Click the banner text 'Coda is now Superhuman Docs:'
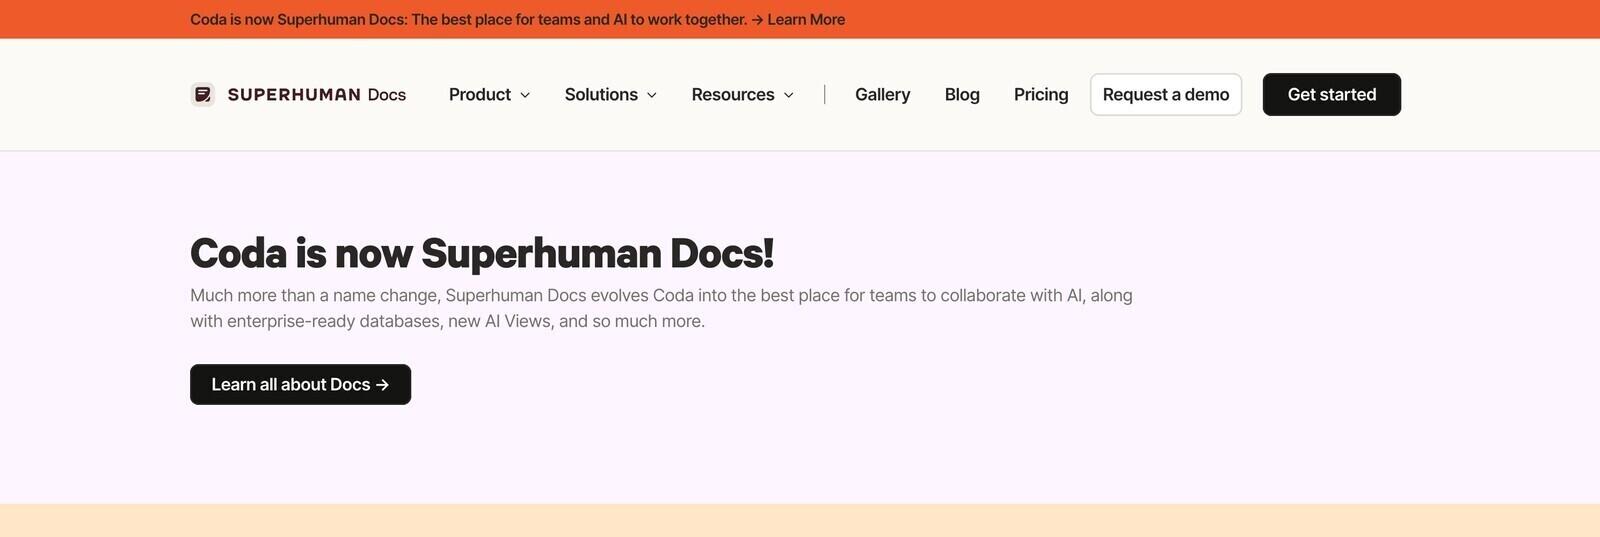 (x=299, y=19)
